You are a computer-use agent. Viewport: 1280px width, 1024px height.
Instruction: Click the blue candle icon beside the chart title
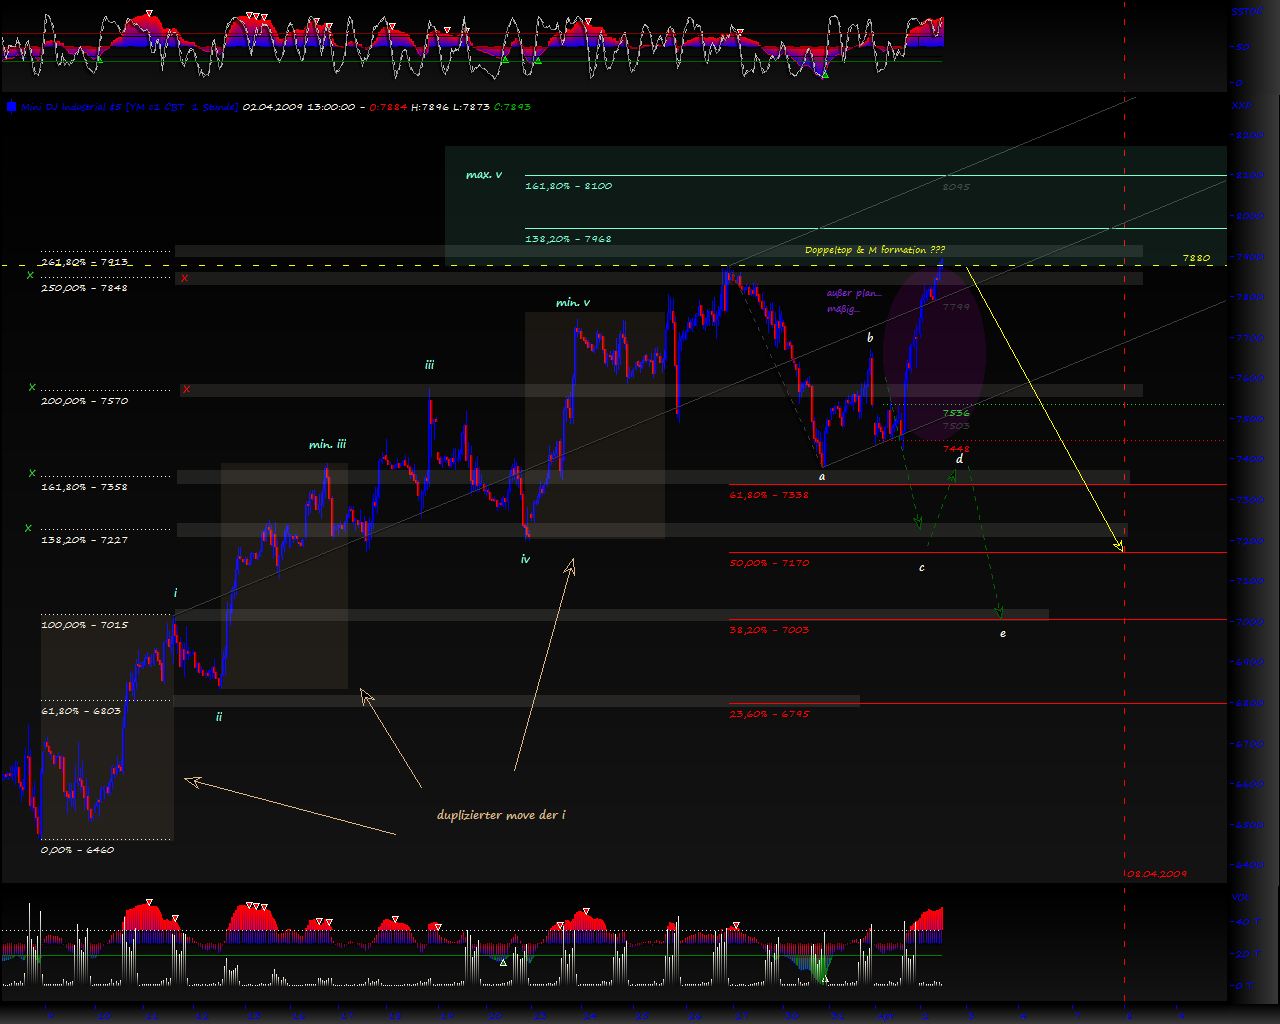pos(11,106)
